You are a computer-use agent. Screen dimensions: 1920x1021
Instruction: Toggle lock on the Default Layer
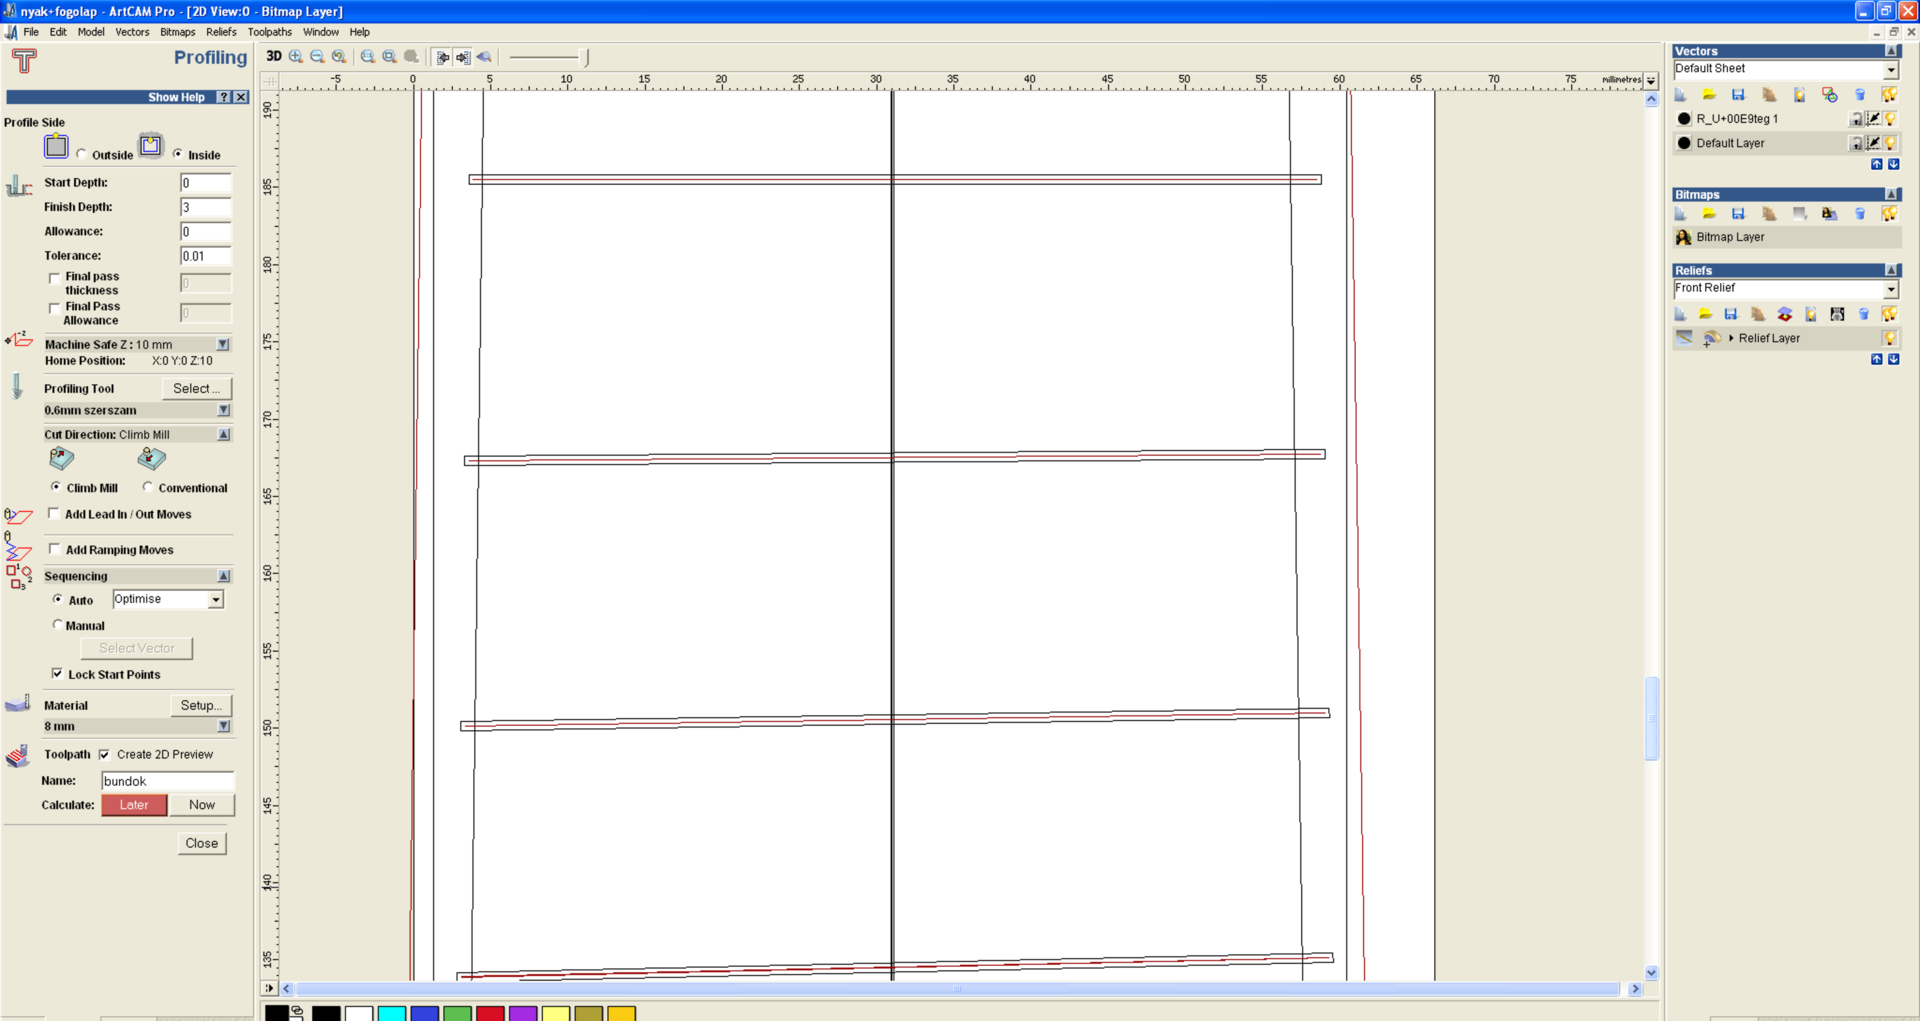pos(1855,143)
